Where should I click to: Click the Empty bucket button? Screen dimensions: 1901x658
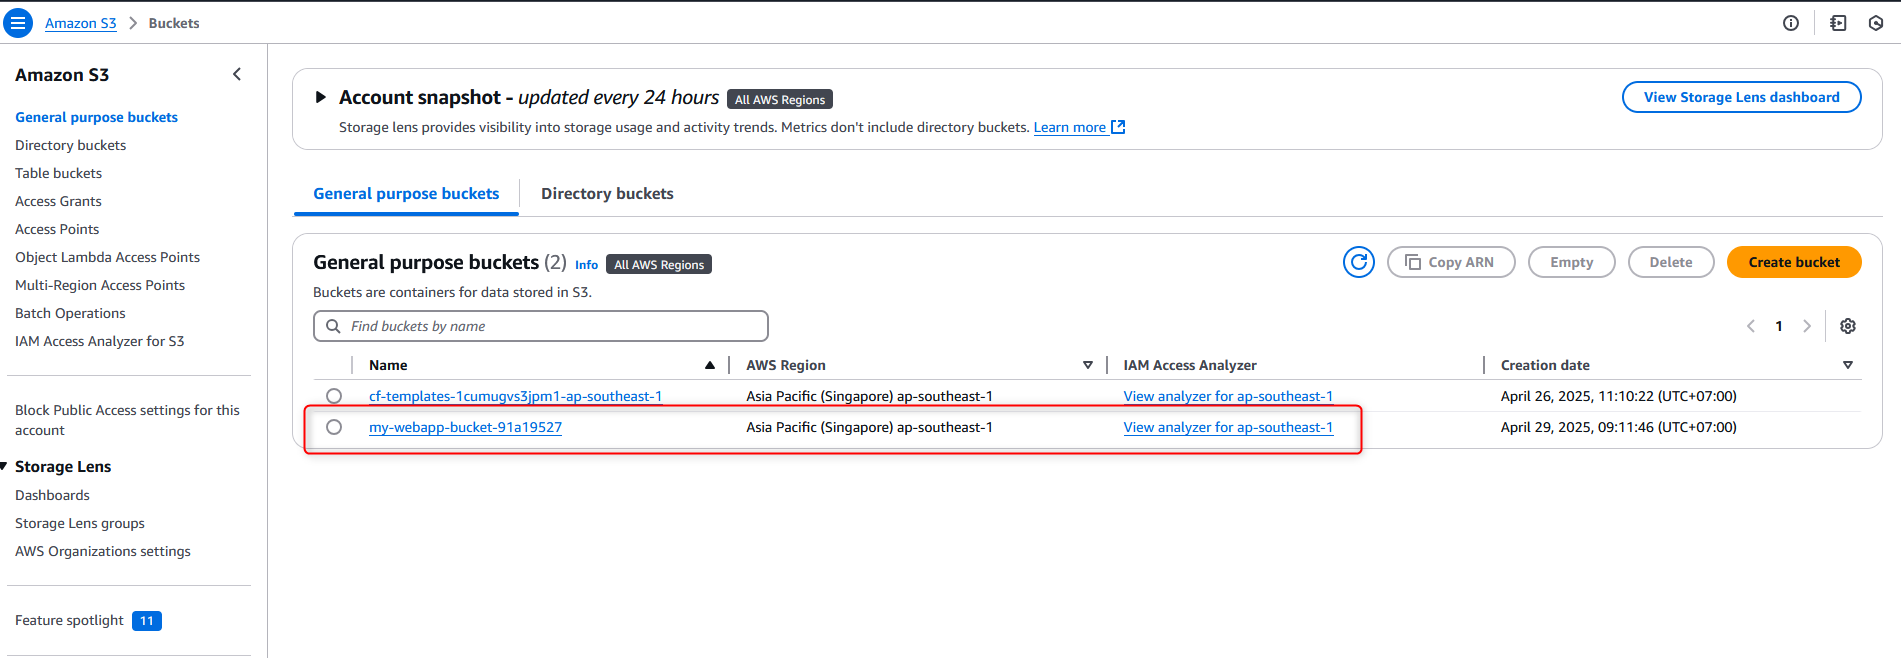(x=1571, y=262)
